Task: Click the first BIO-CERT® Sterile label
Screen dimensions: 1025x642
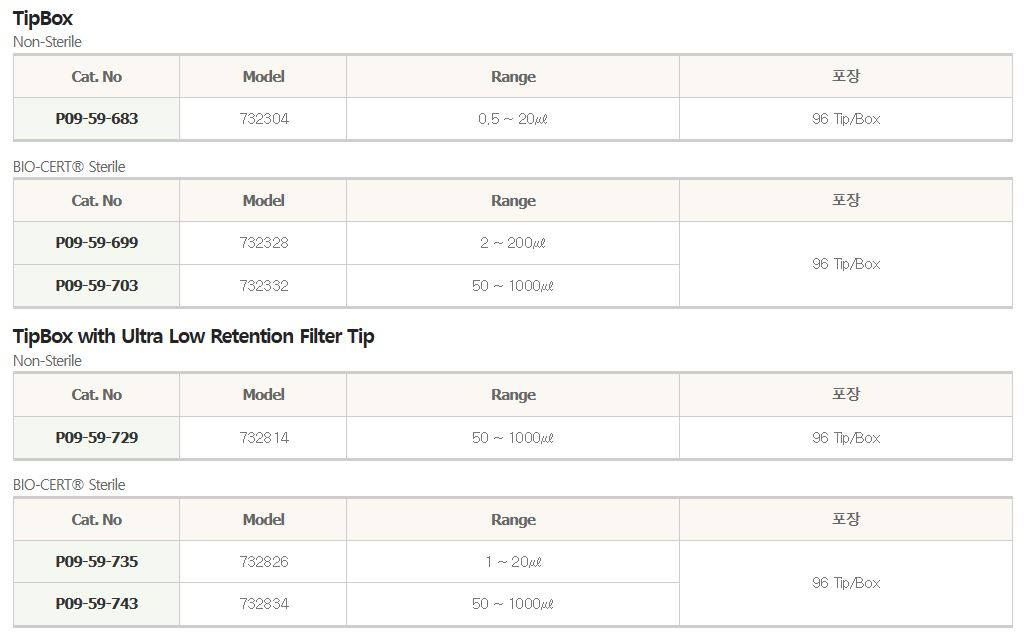Action: pos(69,167)
